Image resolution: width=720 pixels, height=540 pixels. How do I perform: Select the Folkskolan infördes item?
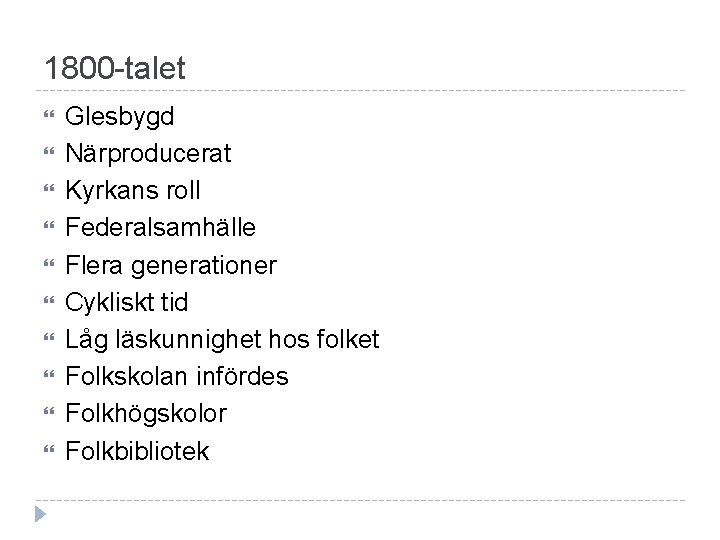(177, 377)
